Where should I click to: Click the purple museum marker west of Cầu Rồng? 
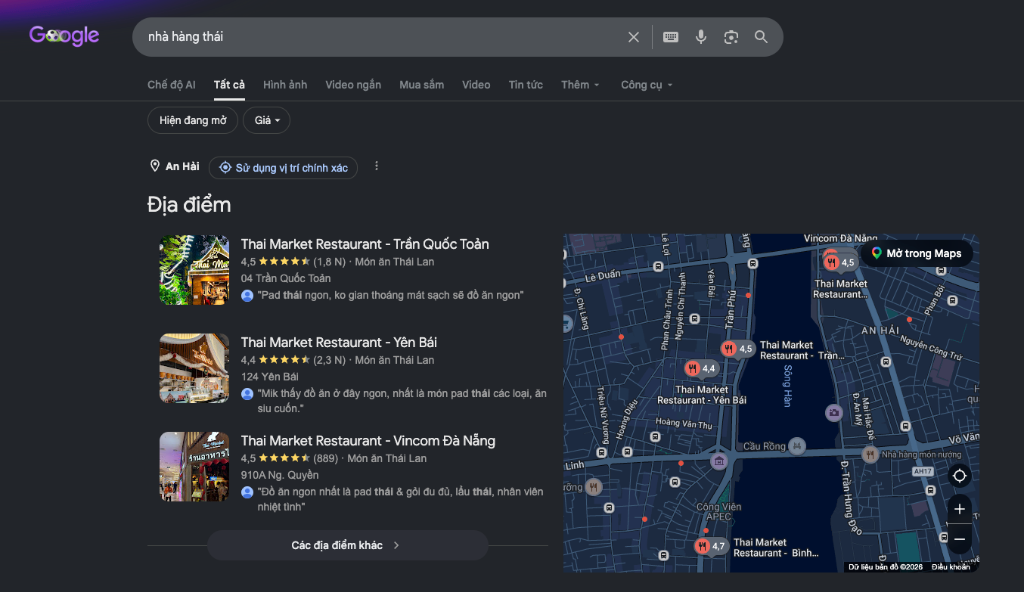(x=718, y=461)
